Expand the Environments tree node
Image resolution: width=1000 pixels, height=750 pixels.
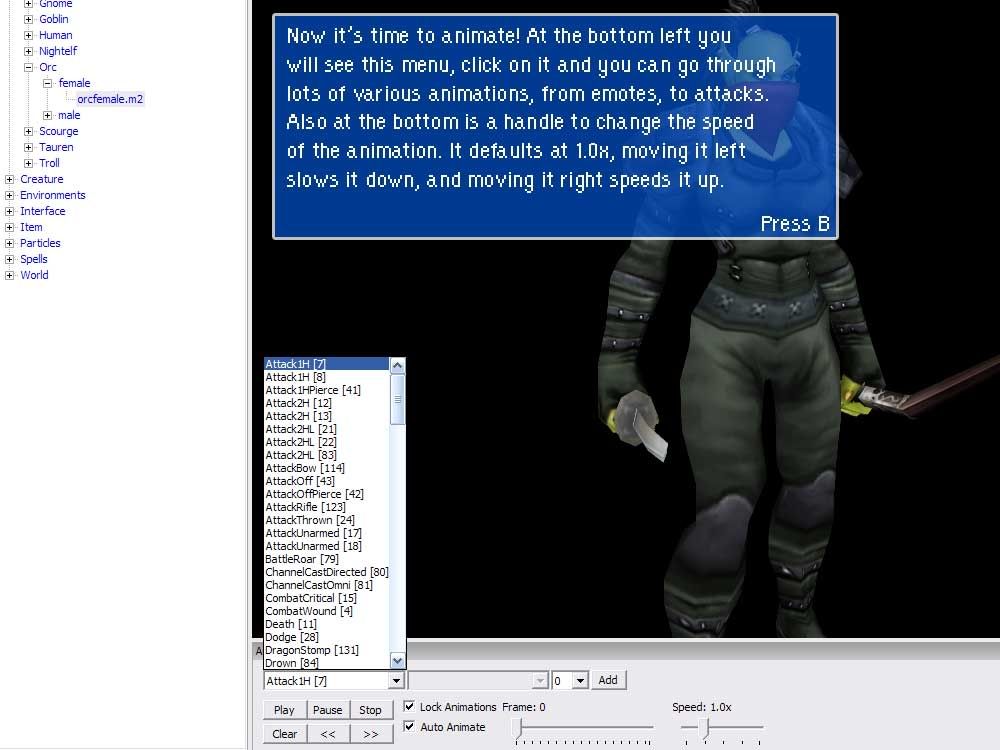(x=9, y=195)
